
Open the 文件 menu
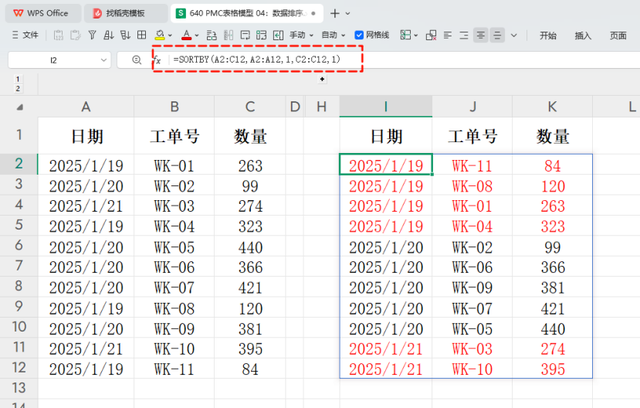(25, 35)
